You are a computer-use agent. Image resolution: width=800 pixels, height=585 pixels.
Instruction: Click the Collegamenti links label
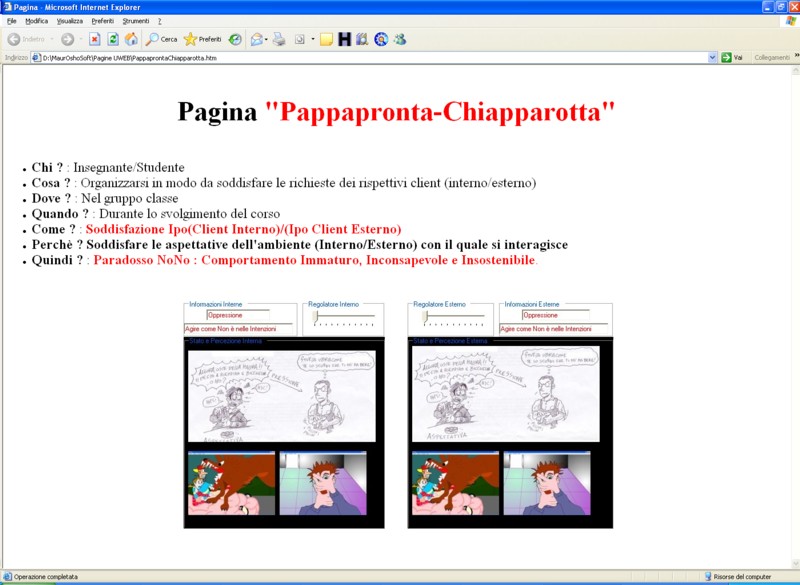772,58
